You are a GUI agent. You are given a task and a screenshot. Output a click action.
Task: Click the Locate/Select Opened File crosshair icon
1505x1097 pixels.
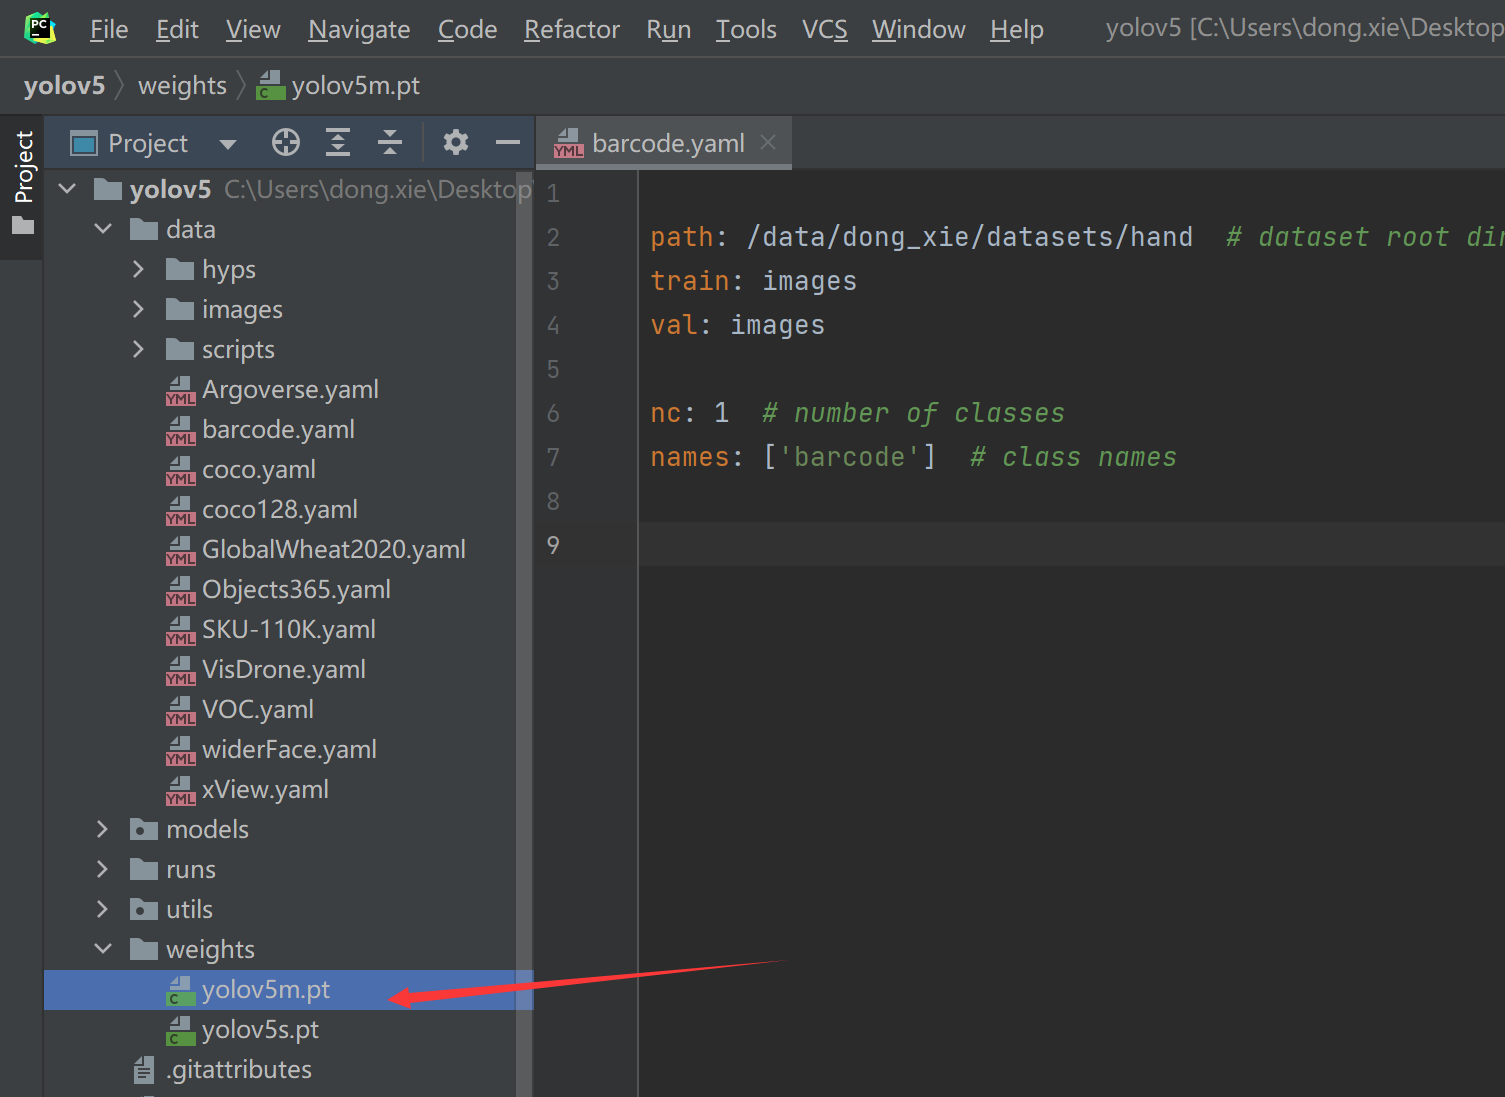(286, 143)
